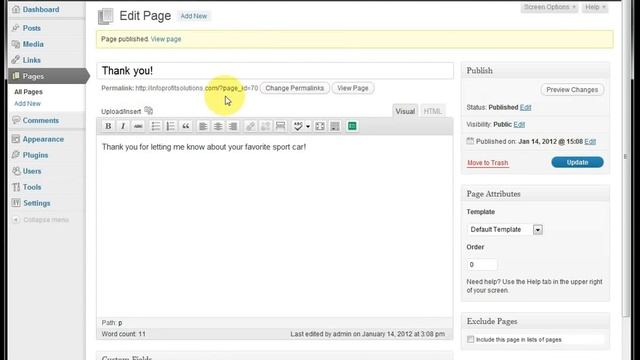
Task: Apply blockquote formatting
Action: [x=186, y=126]
